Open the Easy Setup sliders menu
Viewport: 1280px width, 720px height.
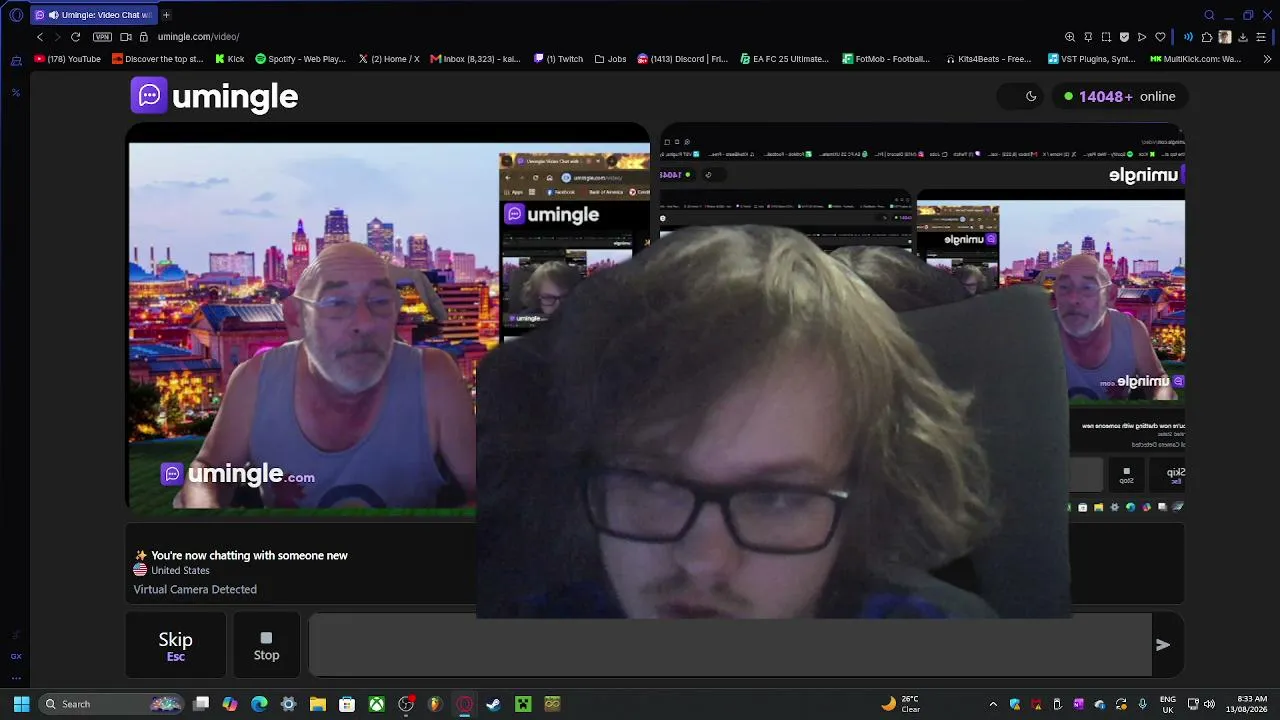[x=1261, y=37]
